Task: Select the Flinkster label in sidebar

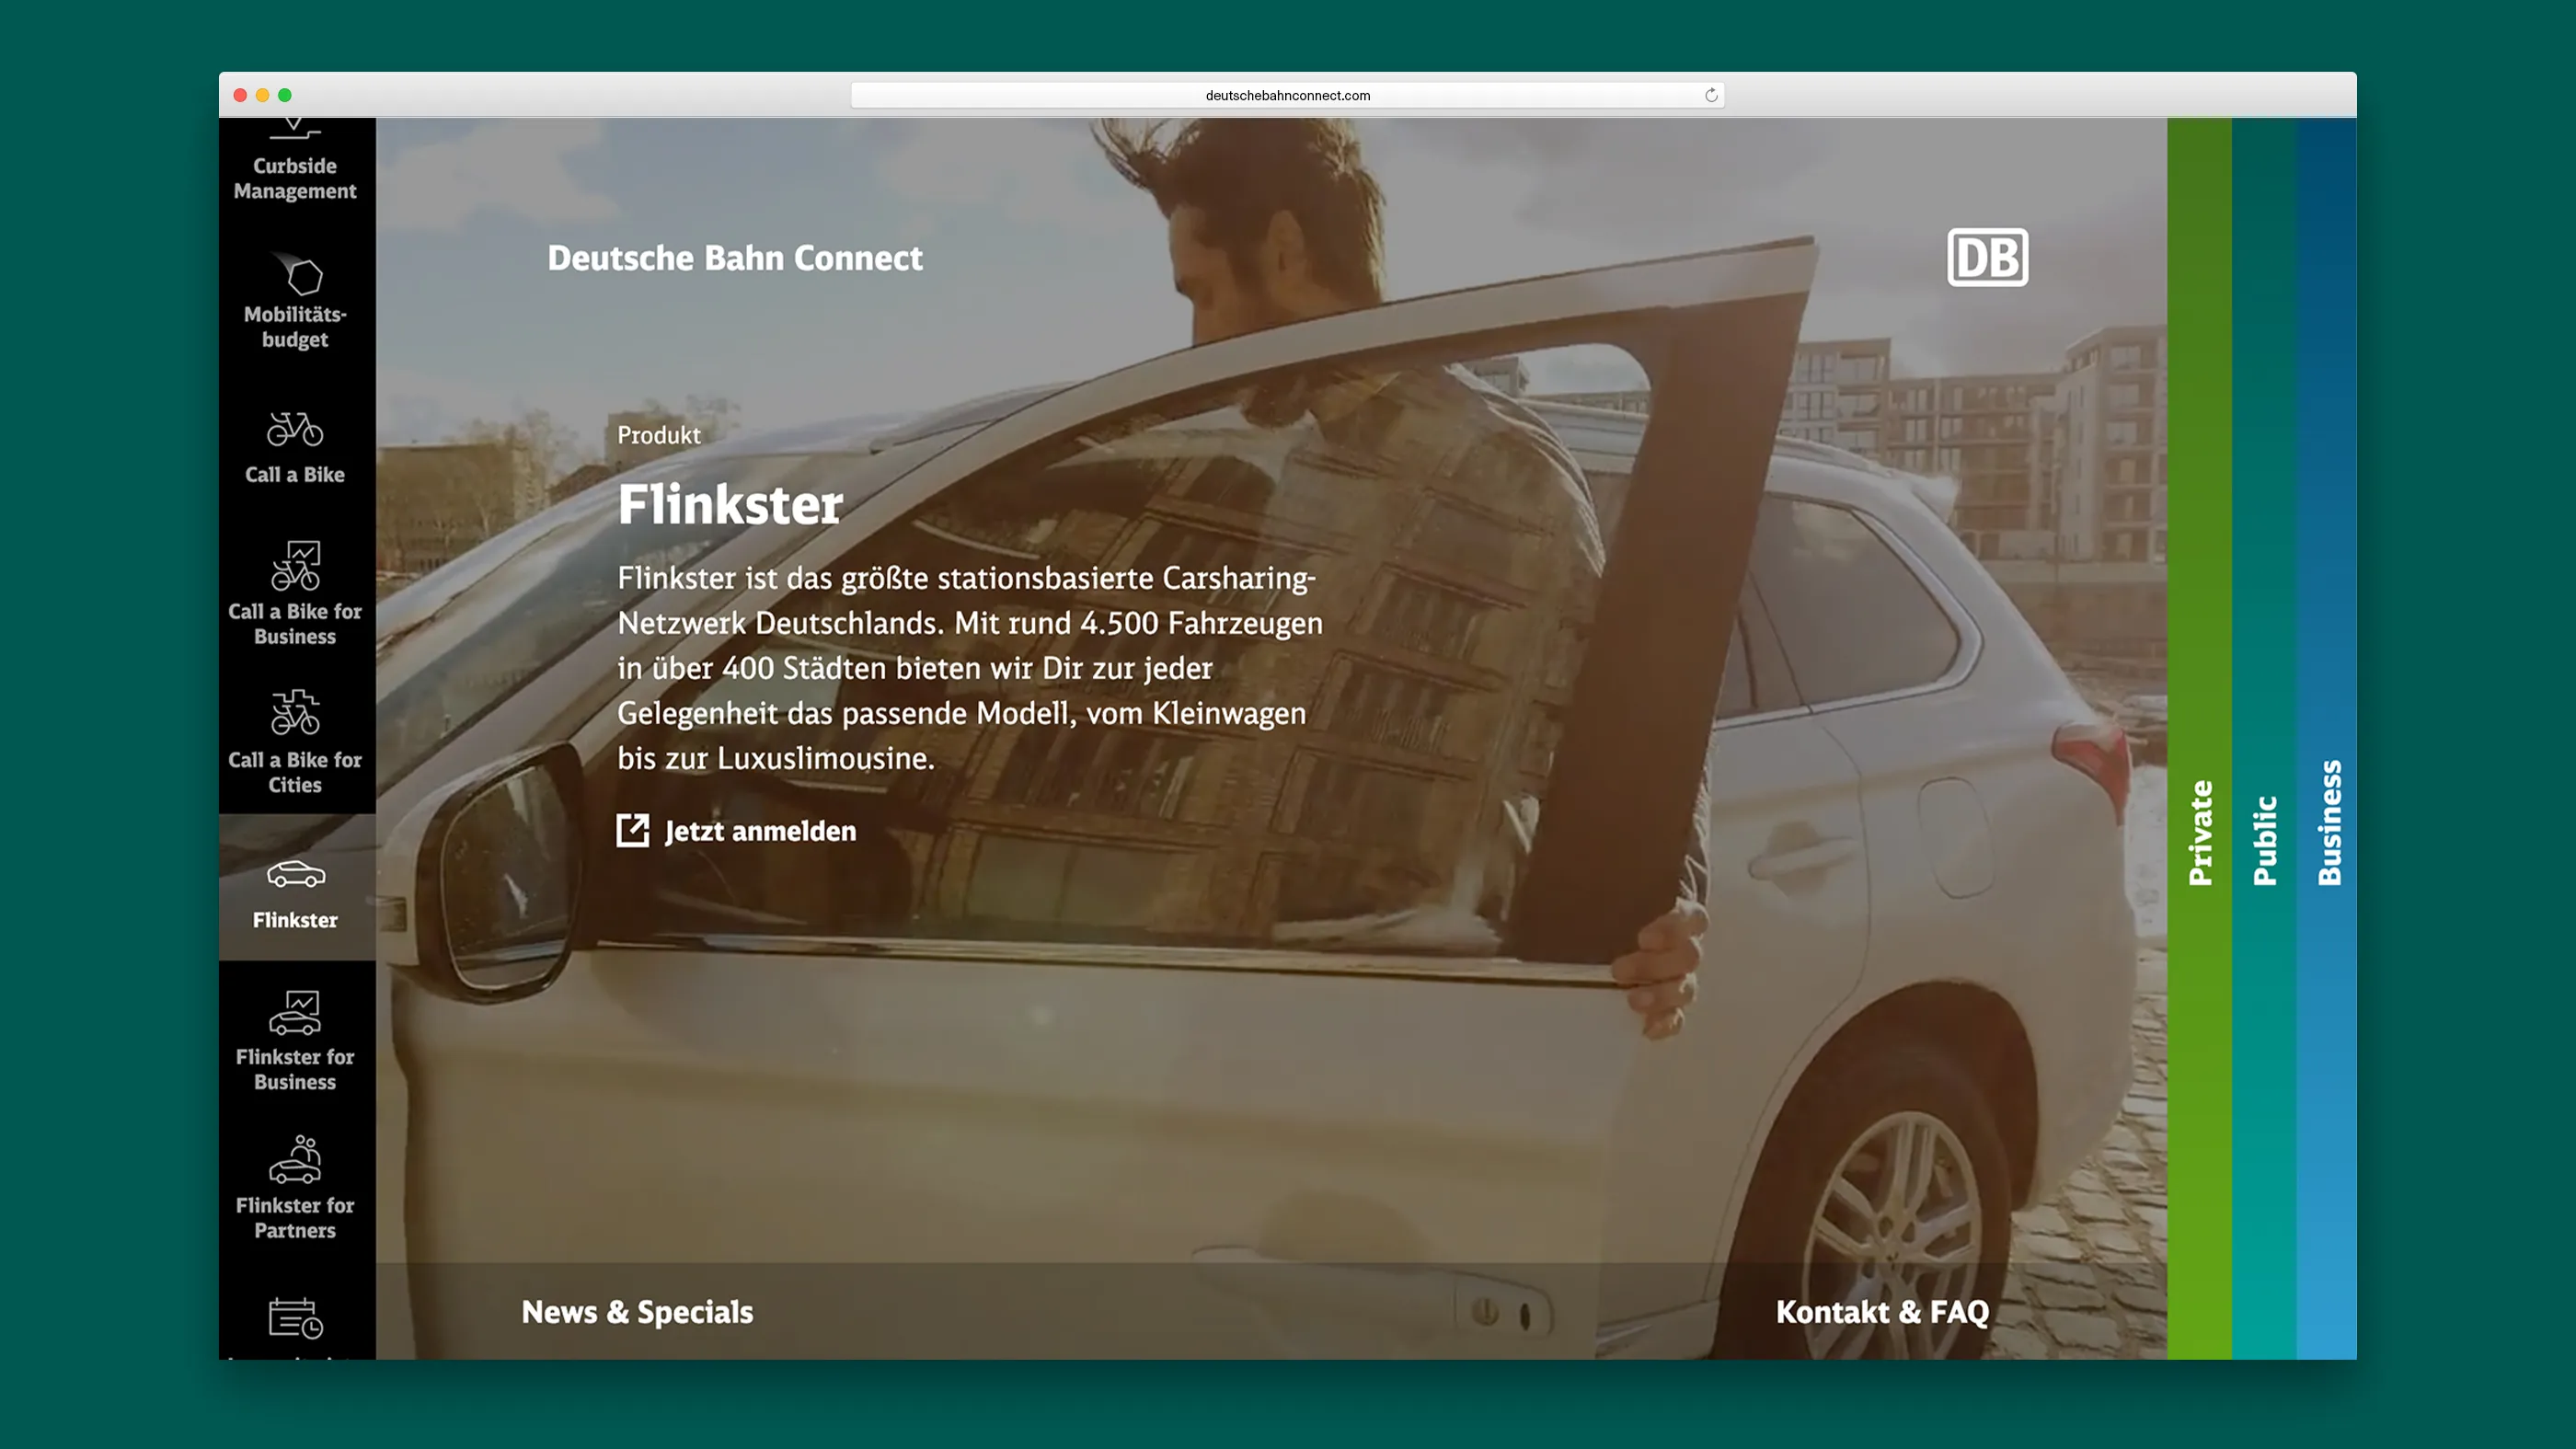Action: [295, 920]
